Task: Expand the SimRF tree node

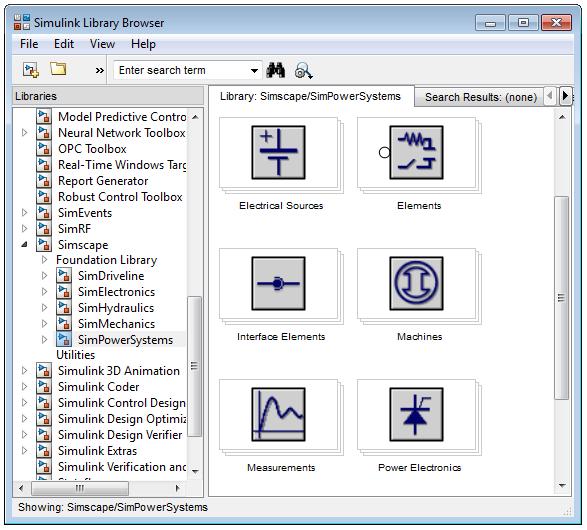Action: (25, 228)
